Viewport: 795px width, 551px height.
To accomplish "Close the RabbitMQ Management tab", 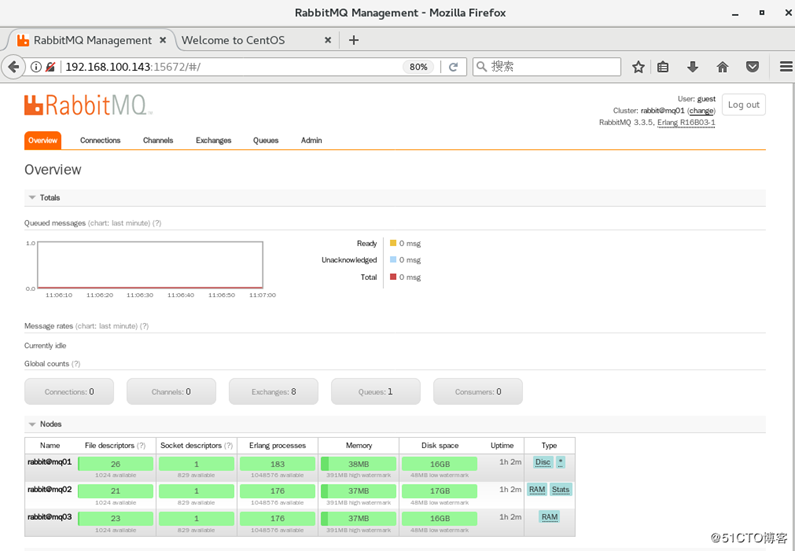I will tap(163, 40).
